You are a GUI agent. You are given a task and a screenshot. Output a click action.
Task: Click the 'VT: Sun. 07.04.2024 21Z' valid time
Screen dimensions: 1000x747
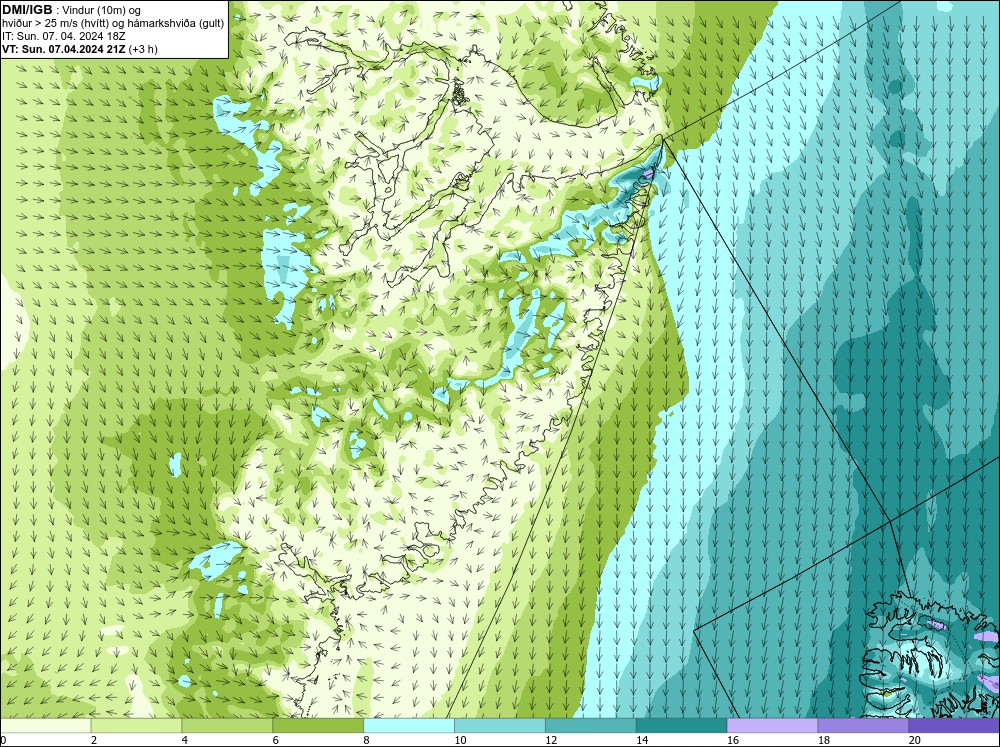(x=64, y=49)
